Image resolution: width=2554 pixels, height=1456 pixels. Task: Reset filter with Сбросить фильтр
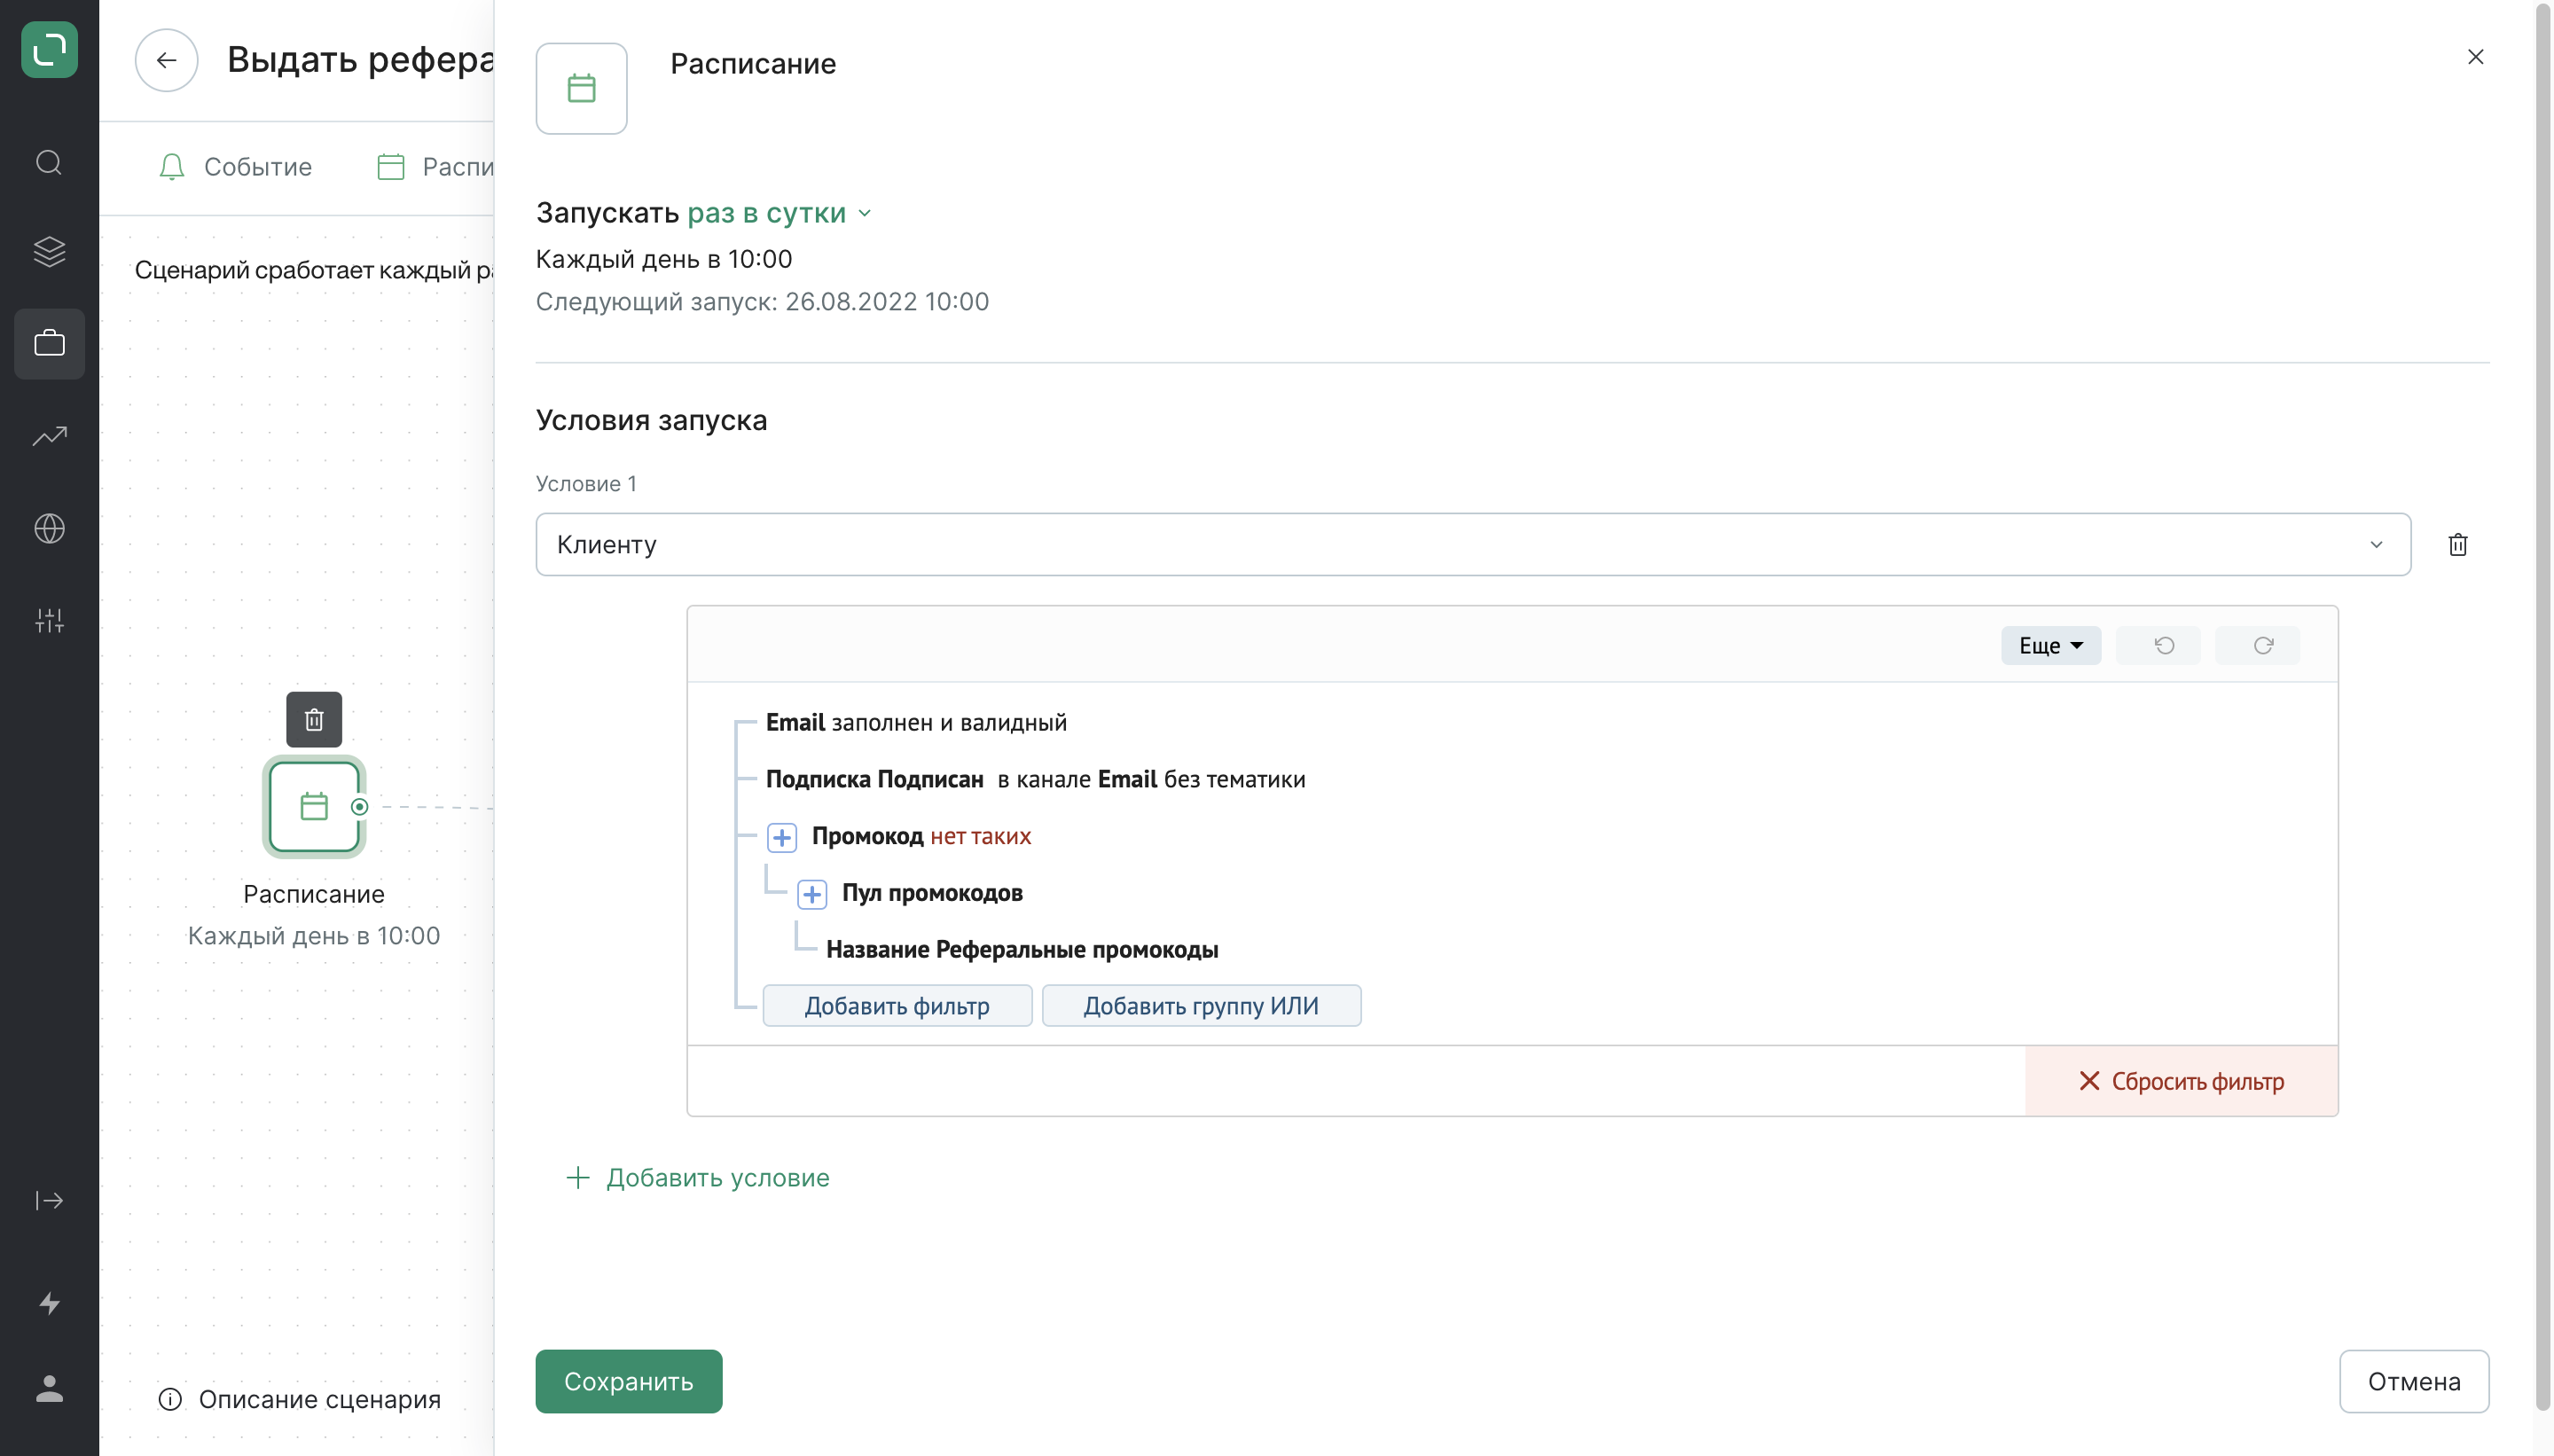coord(2181,1081)
